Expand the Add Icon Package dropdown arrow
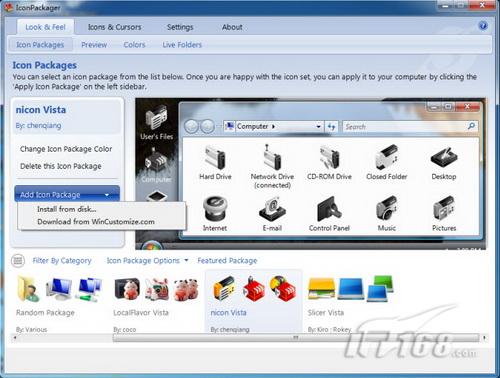 point(107,195)
